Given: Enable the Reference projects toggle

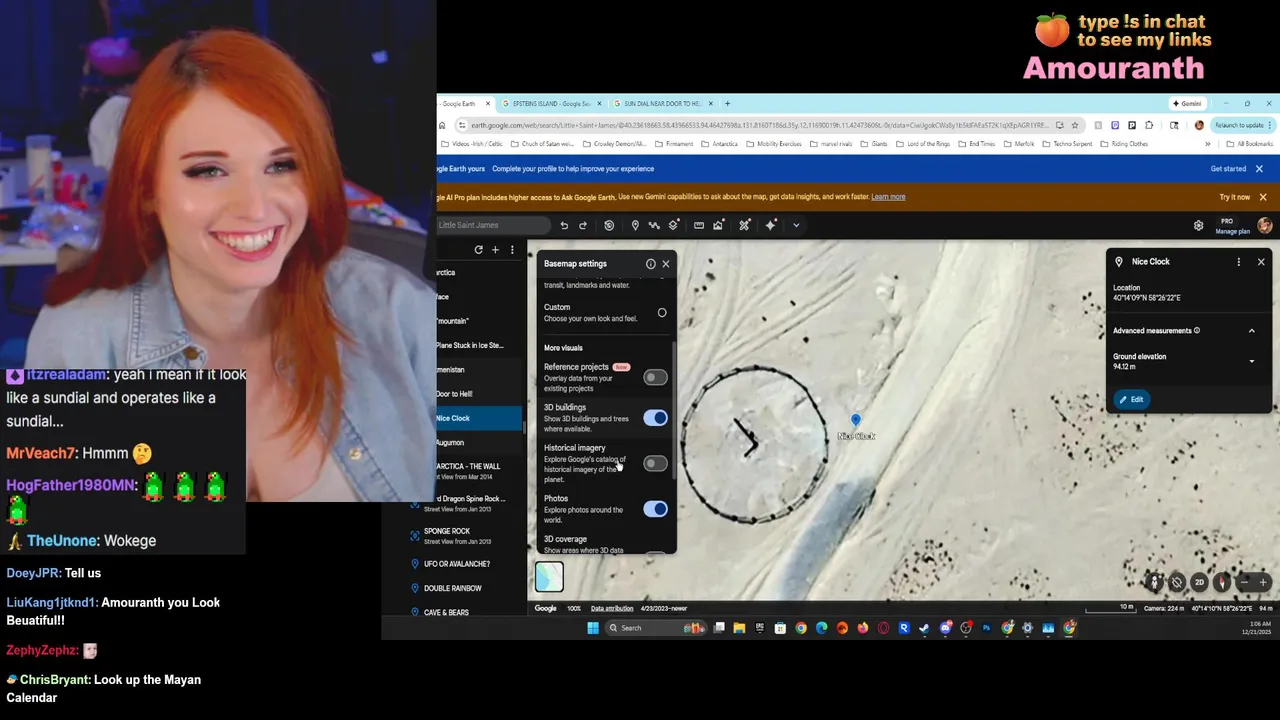Looking at the screenshot, I should coord(655,377).
